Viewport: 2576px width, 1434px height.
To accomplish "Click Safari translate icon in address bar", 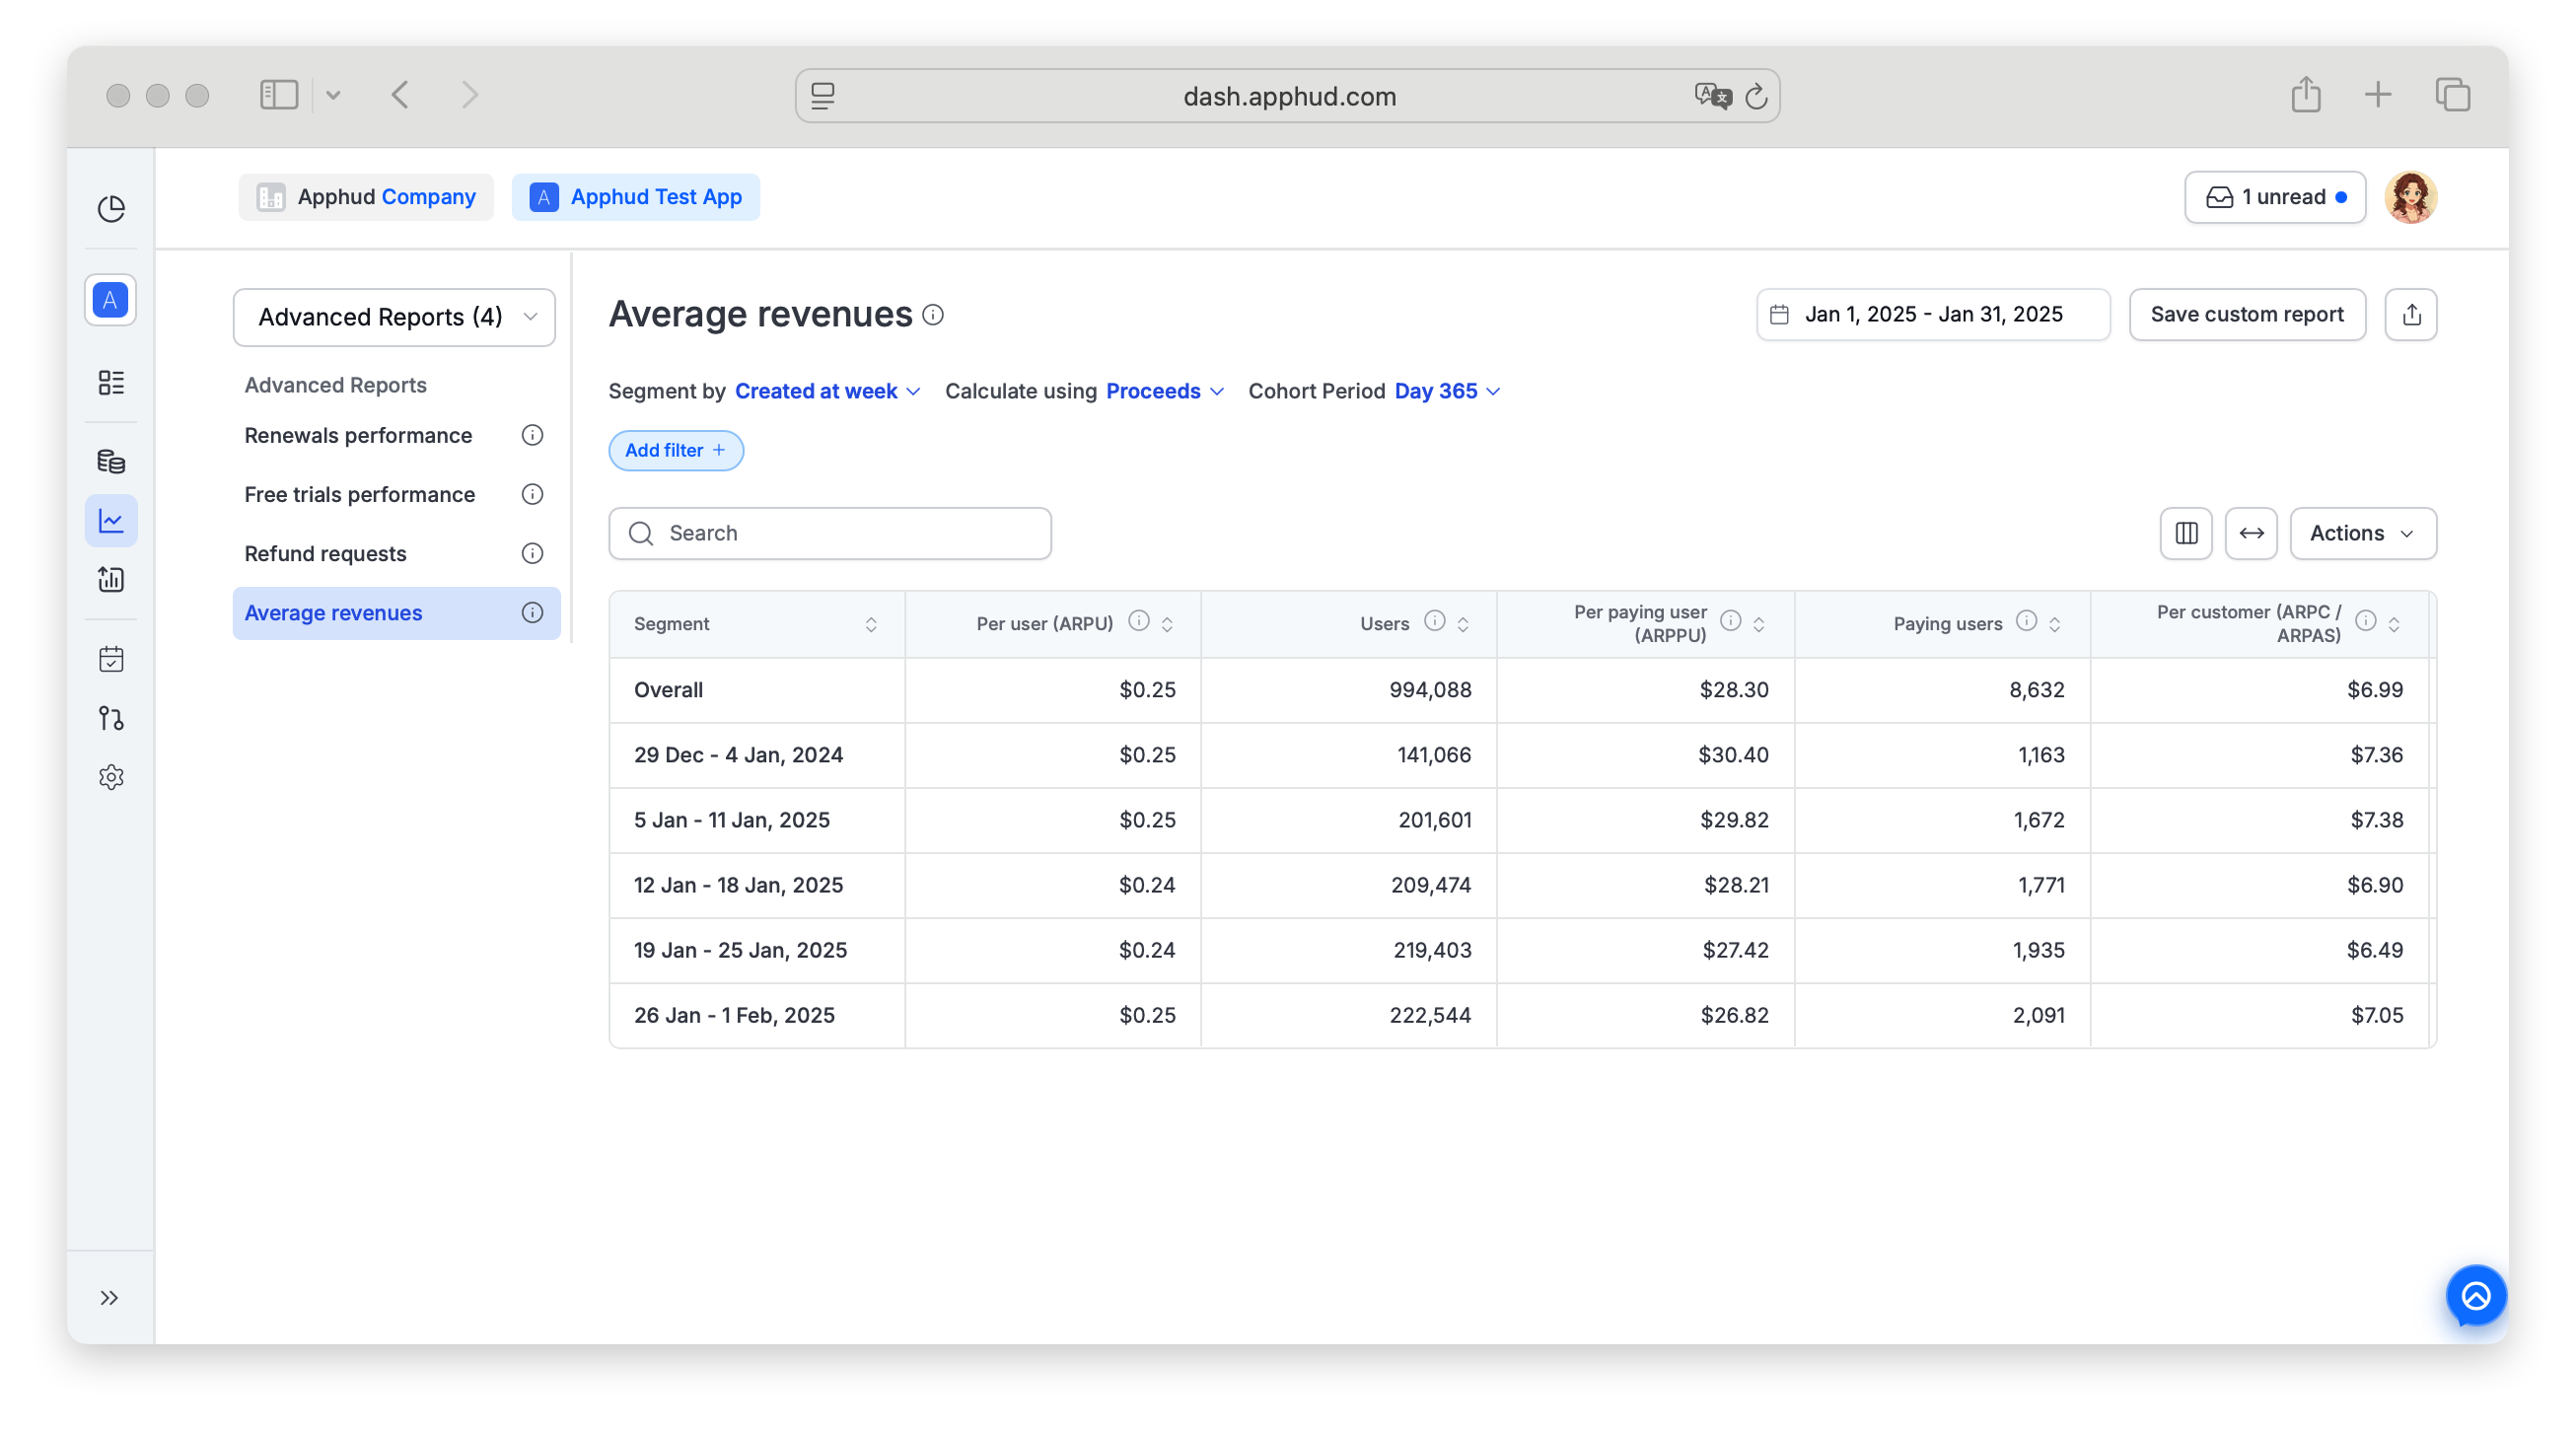I will coord(1712,96).
